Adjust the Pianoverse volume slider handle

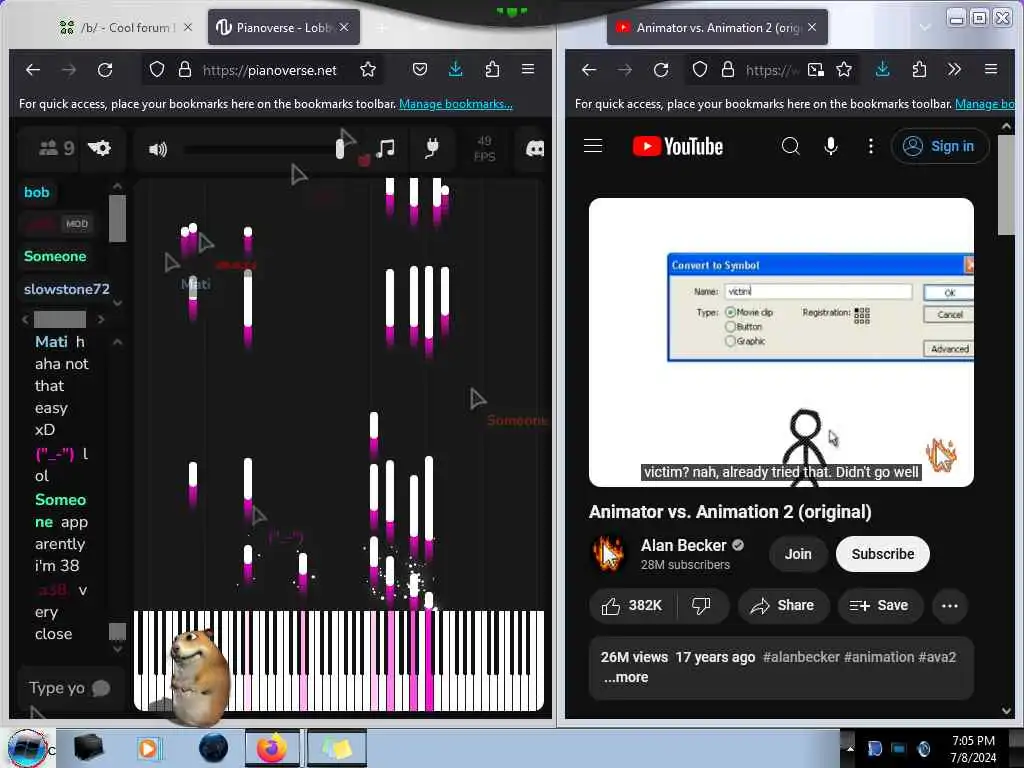340,149
